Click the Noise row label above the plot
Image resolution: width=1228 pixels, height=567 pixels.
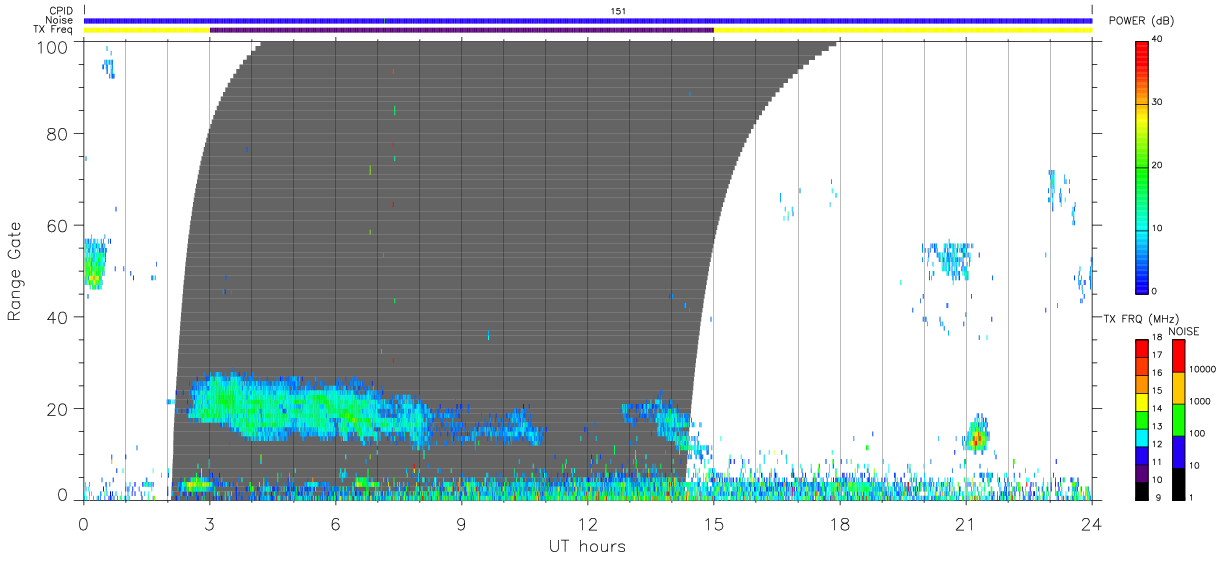(60, 20)
